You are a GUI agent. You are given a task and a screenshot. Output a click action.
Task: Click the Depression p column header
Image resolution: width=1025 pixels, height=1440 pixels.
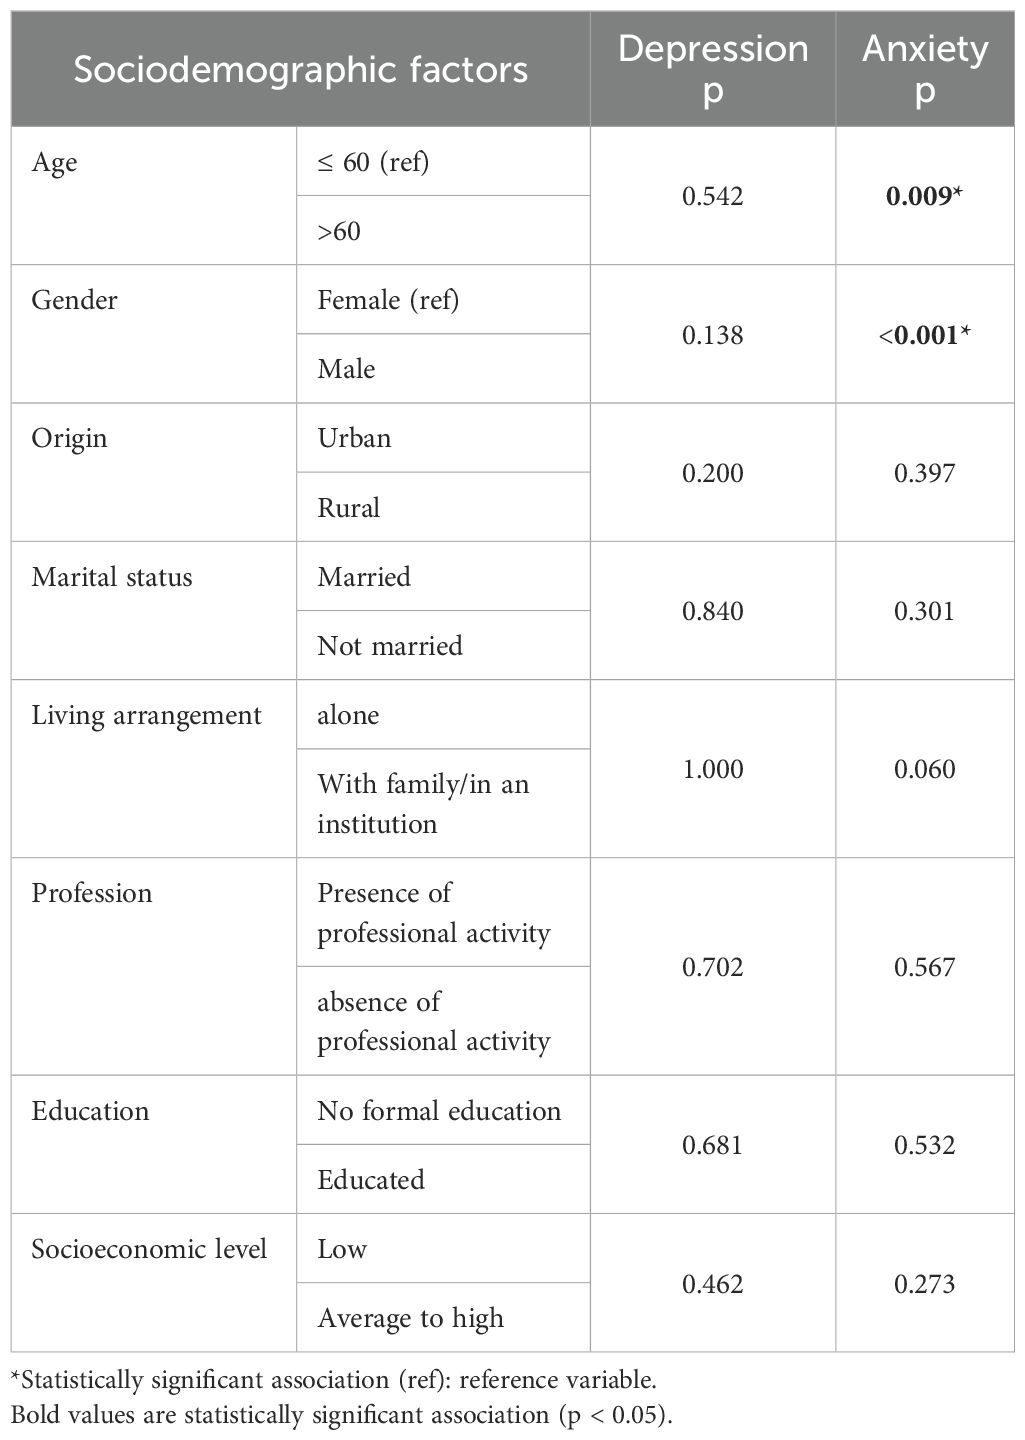[713, 69]
